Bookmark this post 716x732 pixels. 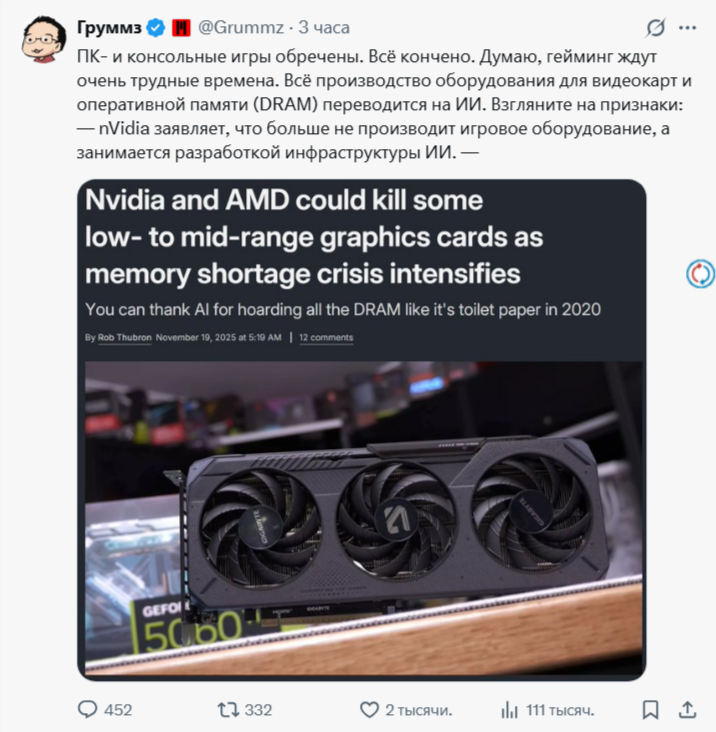click(650, 710)
